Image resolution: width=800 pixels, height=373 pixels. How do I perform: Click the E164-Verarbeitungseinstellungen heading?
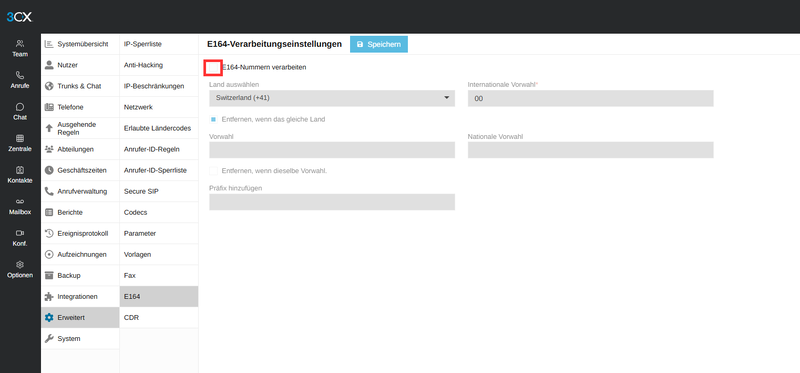(274, 44)
